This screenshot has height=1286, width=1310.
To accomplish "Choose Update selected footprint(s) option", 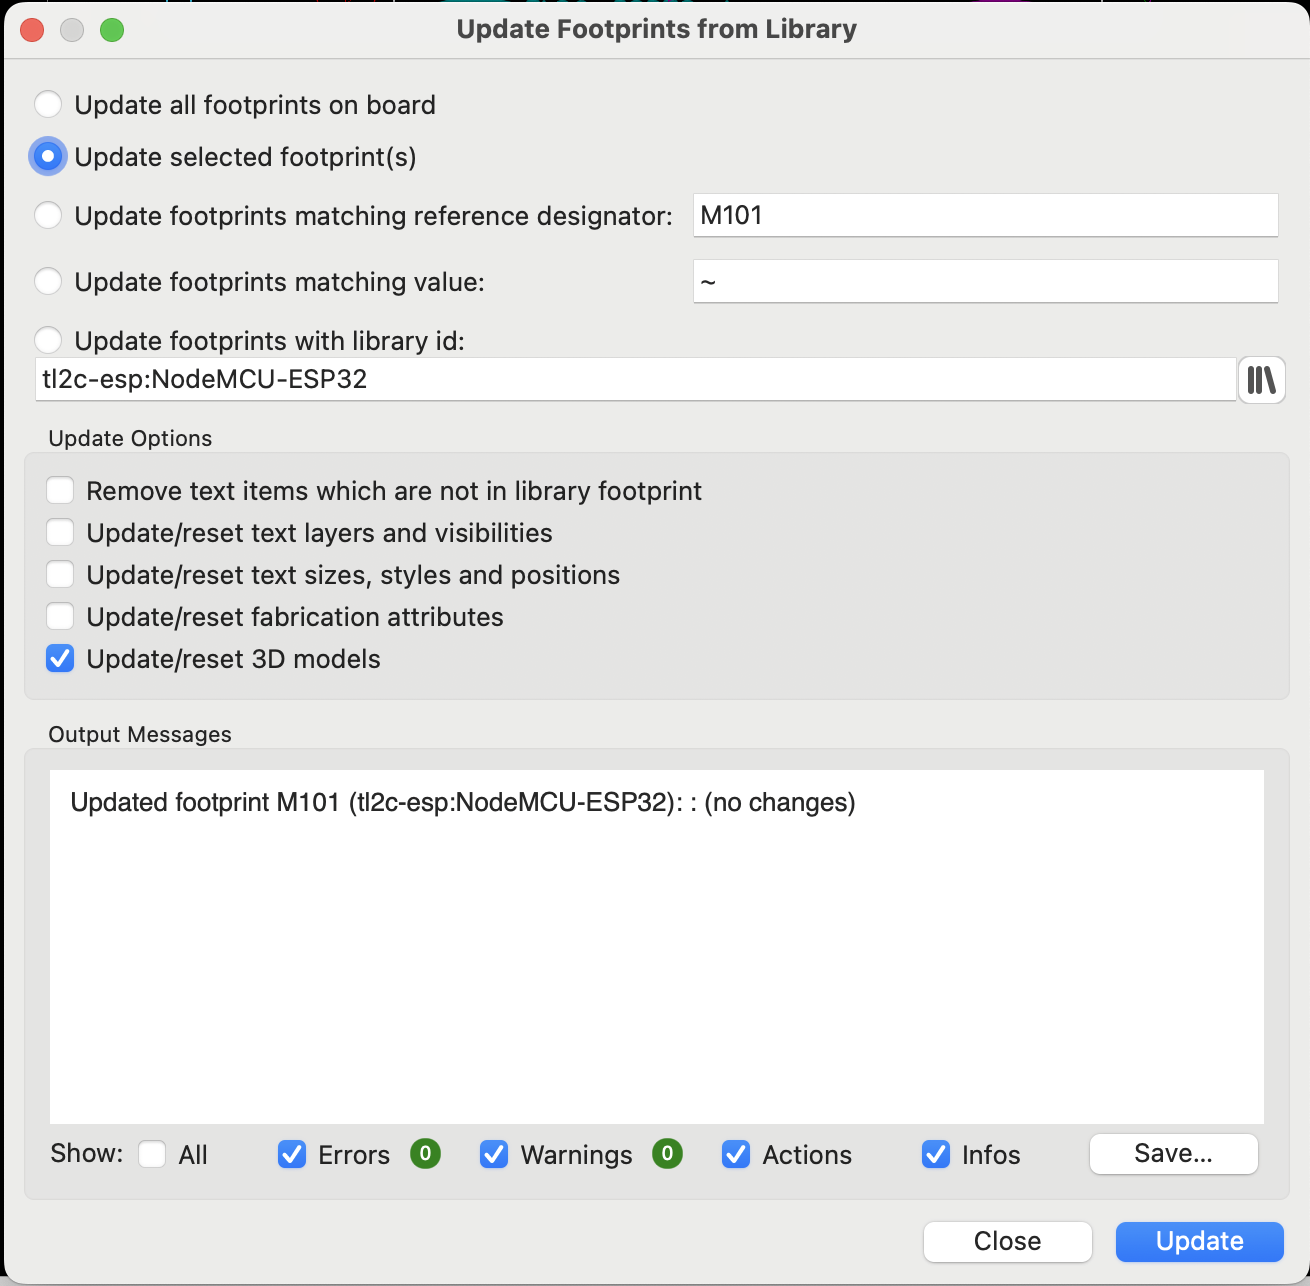I will pos(48,157).
